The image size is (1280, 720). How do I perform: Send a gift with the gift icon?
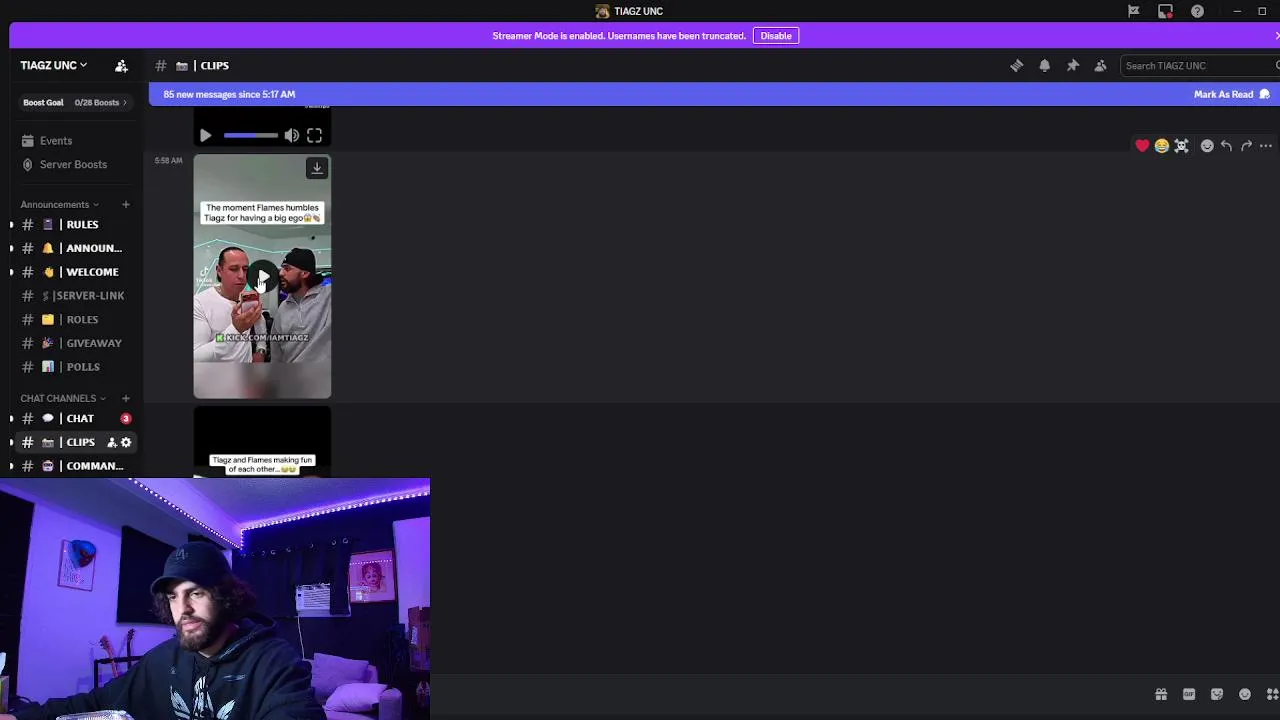[1161, 694]
